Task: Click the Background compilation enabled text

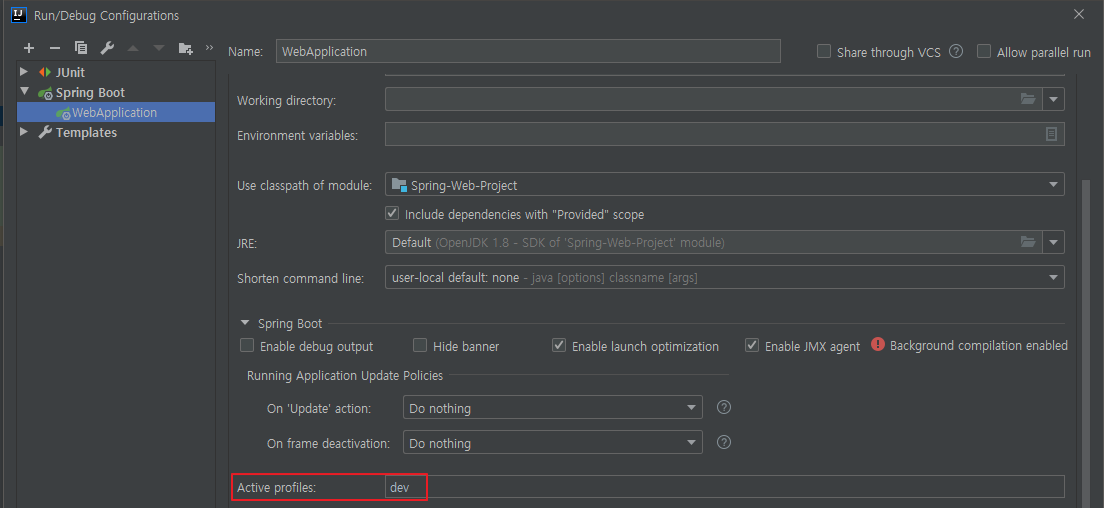Action: [979, 345]
